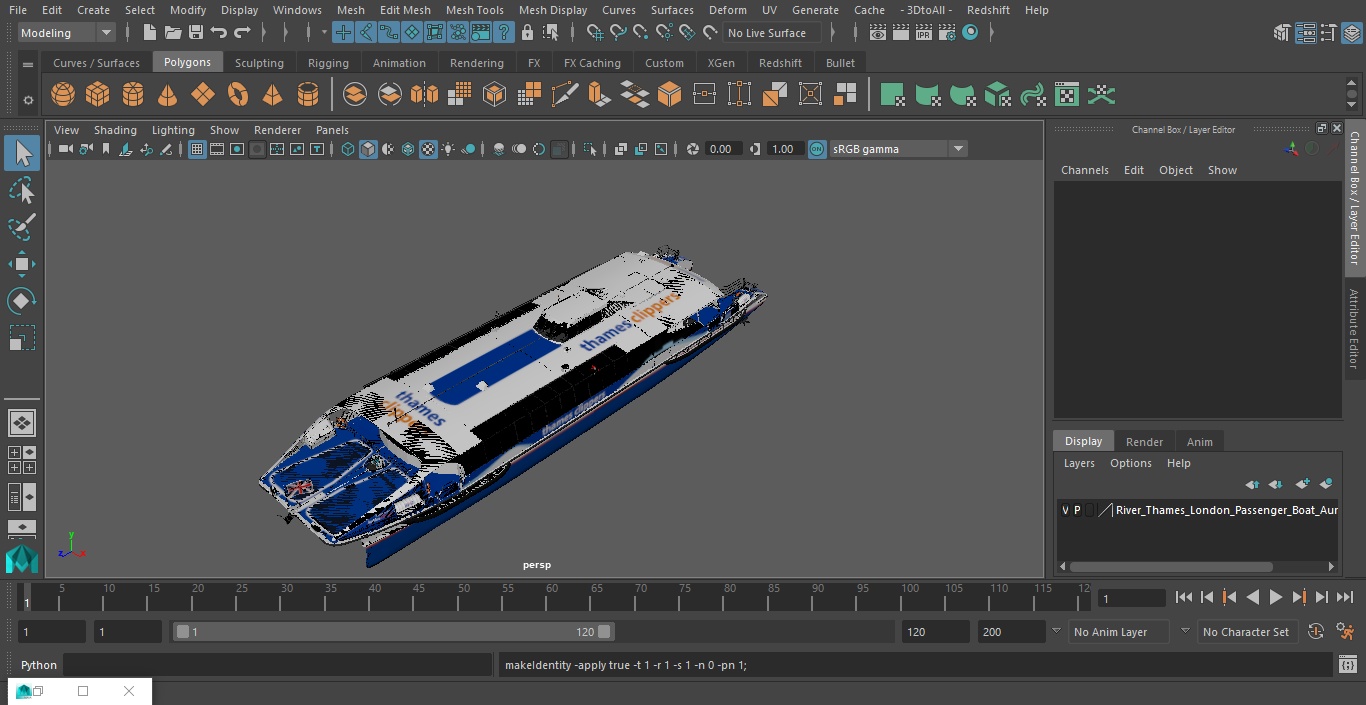Toggle the viewport grid display
This screenshot has width=1366, height=705.
[197, 149]
